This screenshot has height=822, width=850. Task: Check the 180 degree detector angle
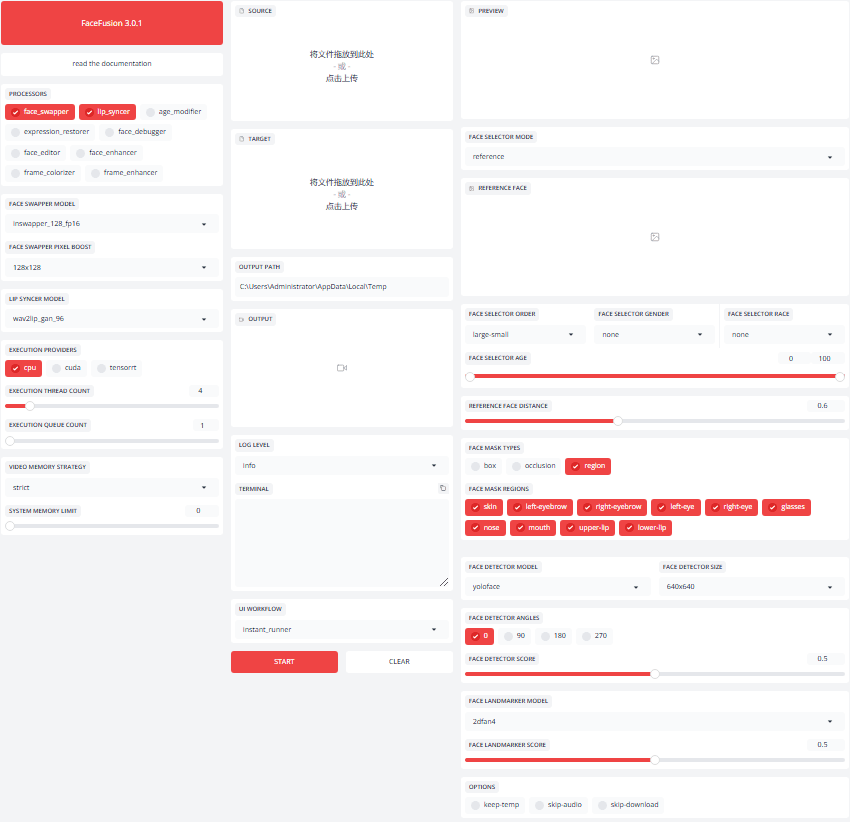tap(553, 636)
